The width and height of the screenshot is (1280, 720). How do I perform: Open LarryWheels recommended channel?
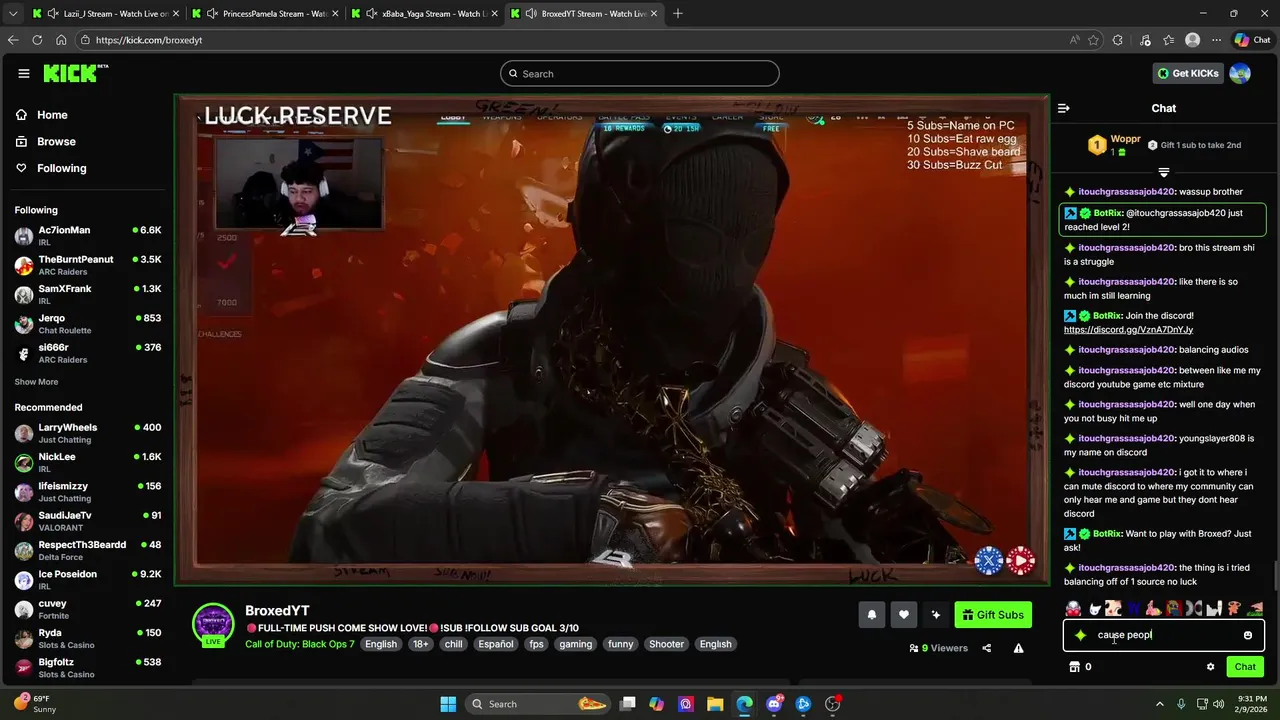point(88,433)
